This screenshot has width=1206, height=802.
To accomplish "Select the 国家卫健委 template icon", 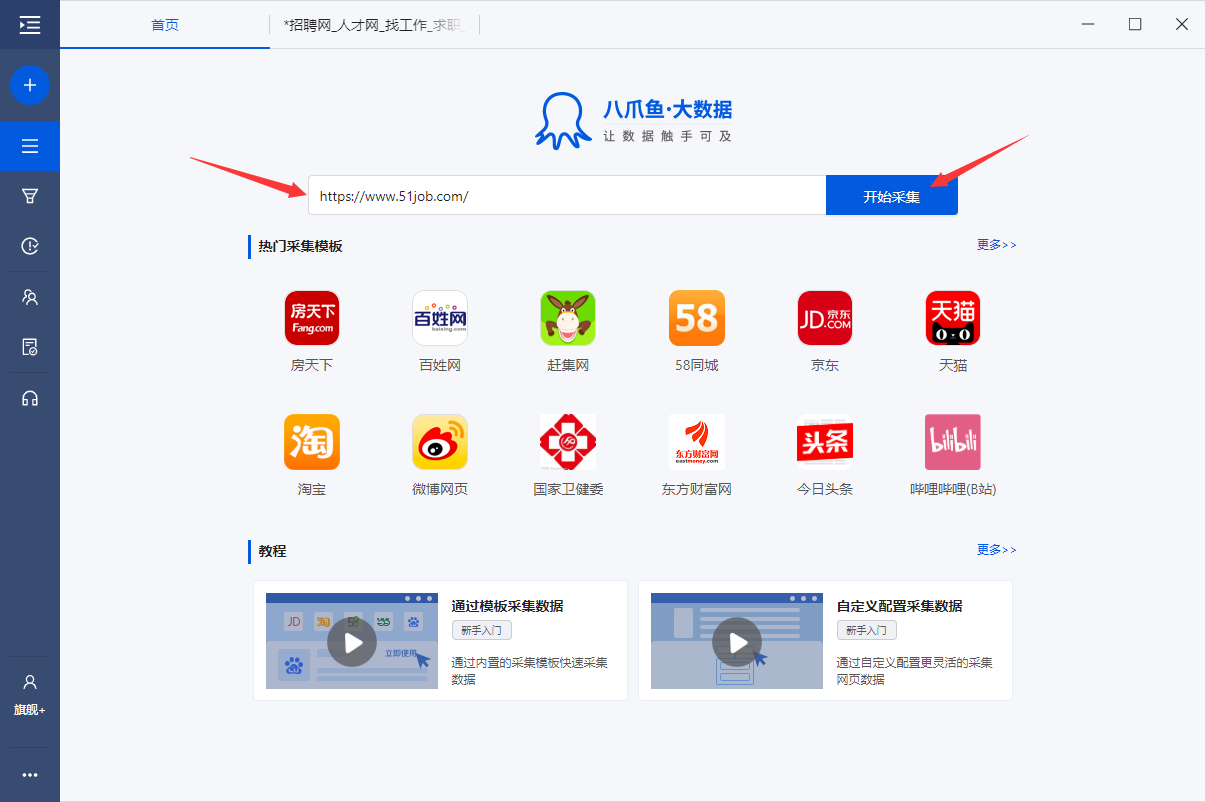I will coord(568,442).
